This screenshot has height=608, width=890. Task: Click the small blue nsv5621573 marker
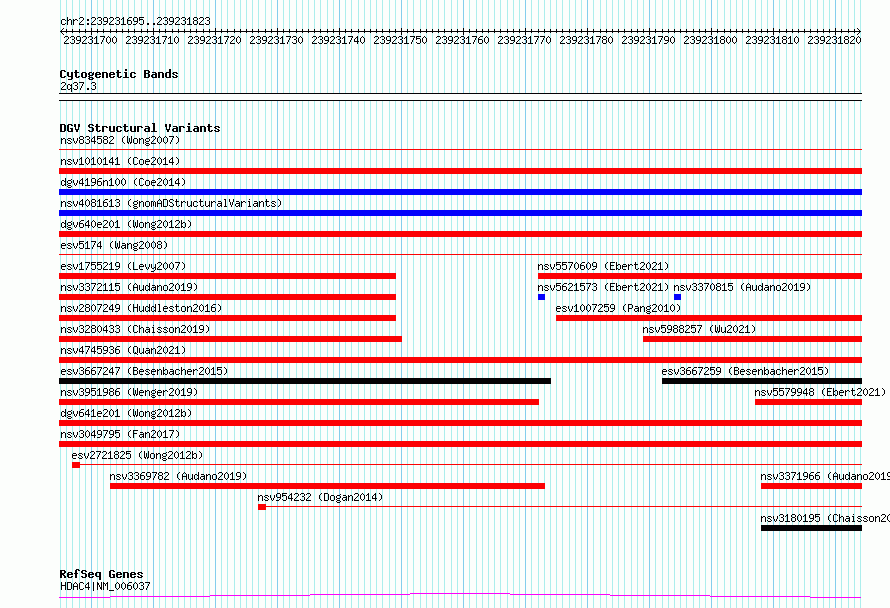pos(541,297)
